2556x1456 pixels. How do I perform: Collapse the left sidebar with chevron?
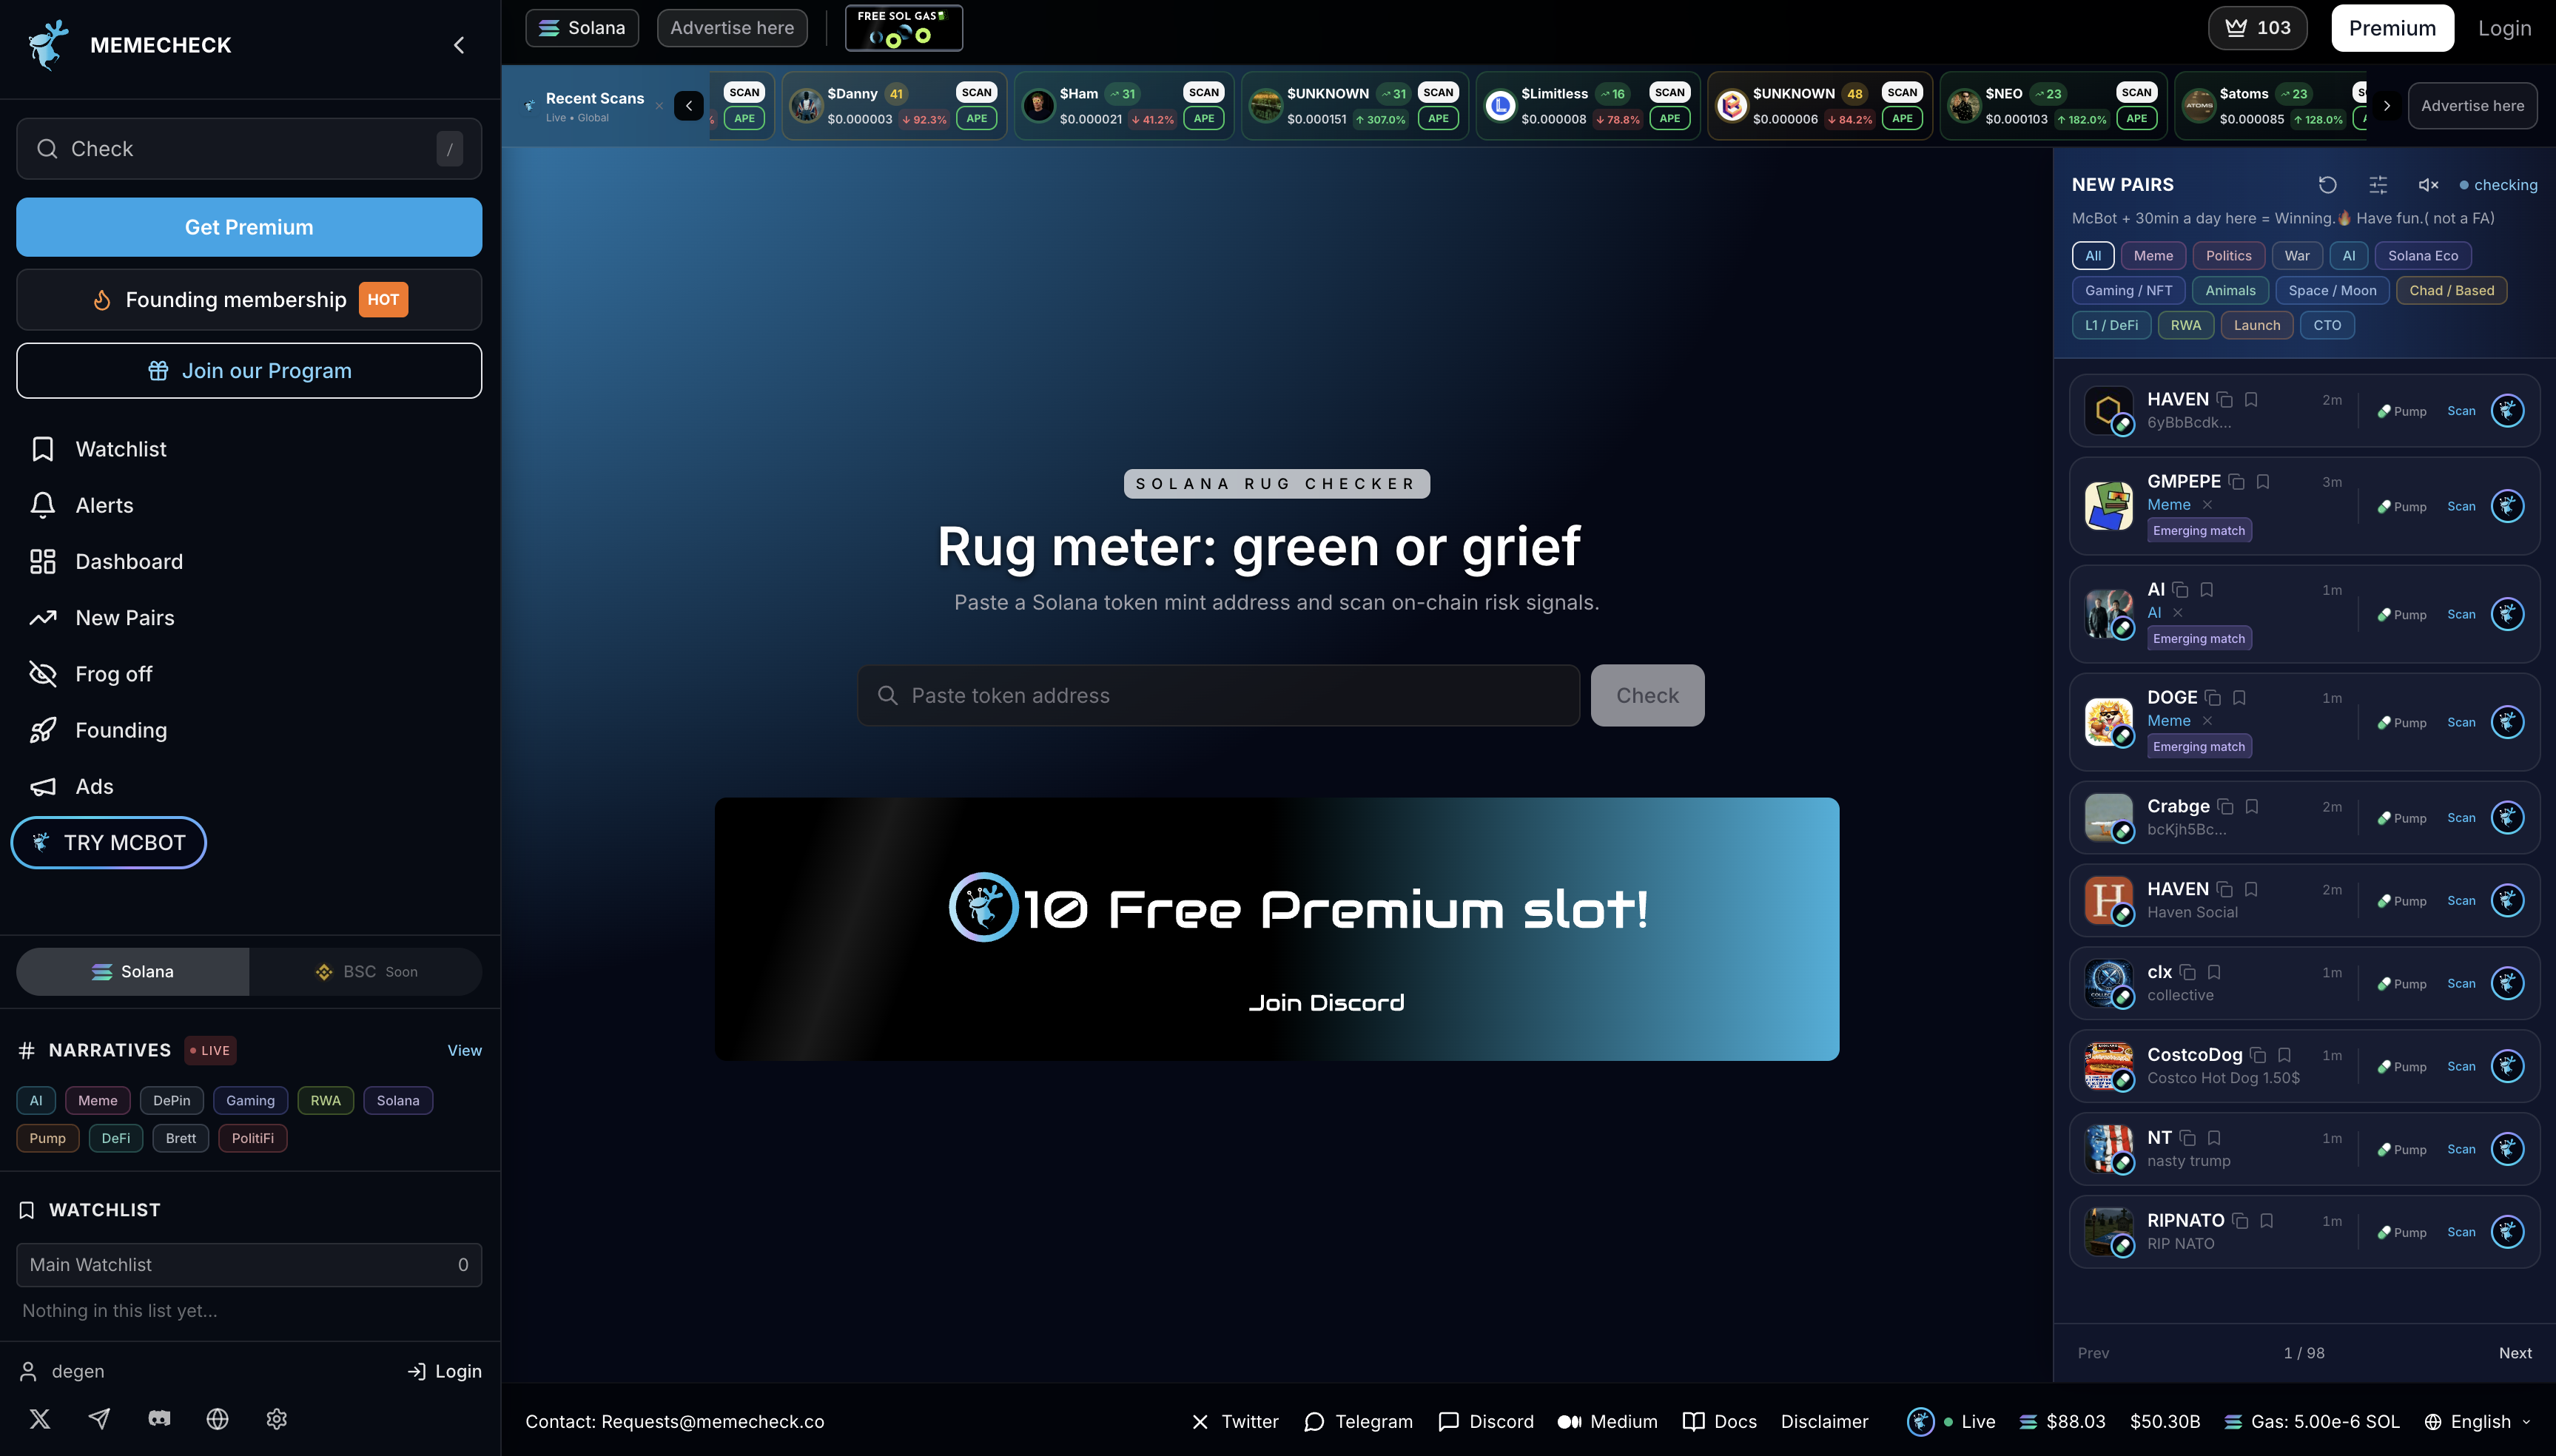click(x=459, y=45)
